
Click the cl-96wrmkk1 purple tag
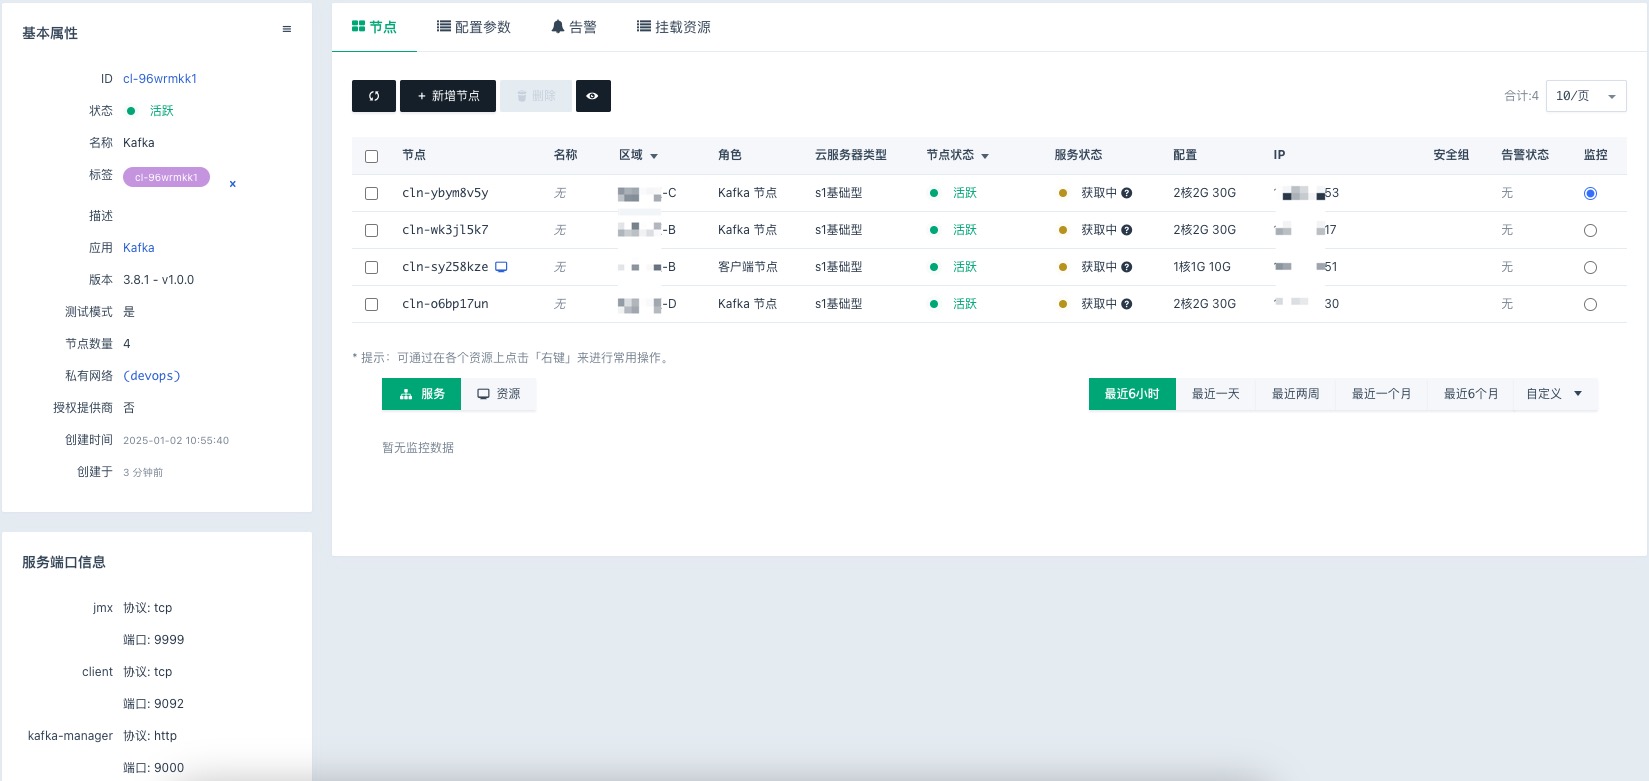(166, 177)
